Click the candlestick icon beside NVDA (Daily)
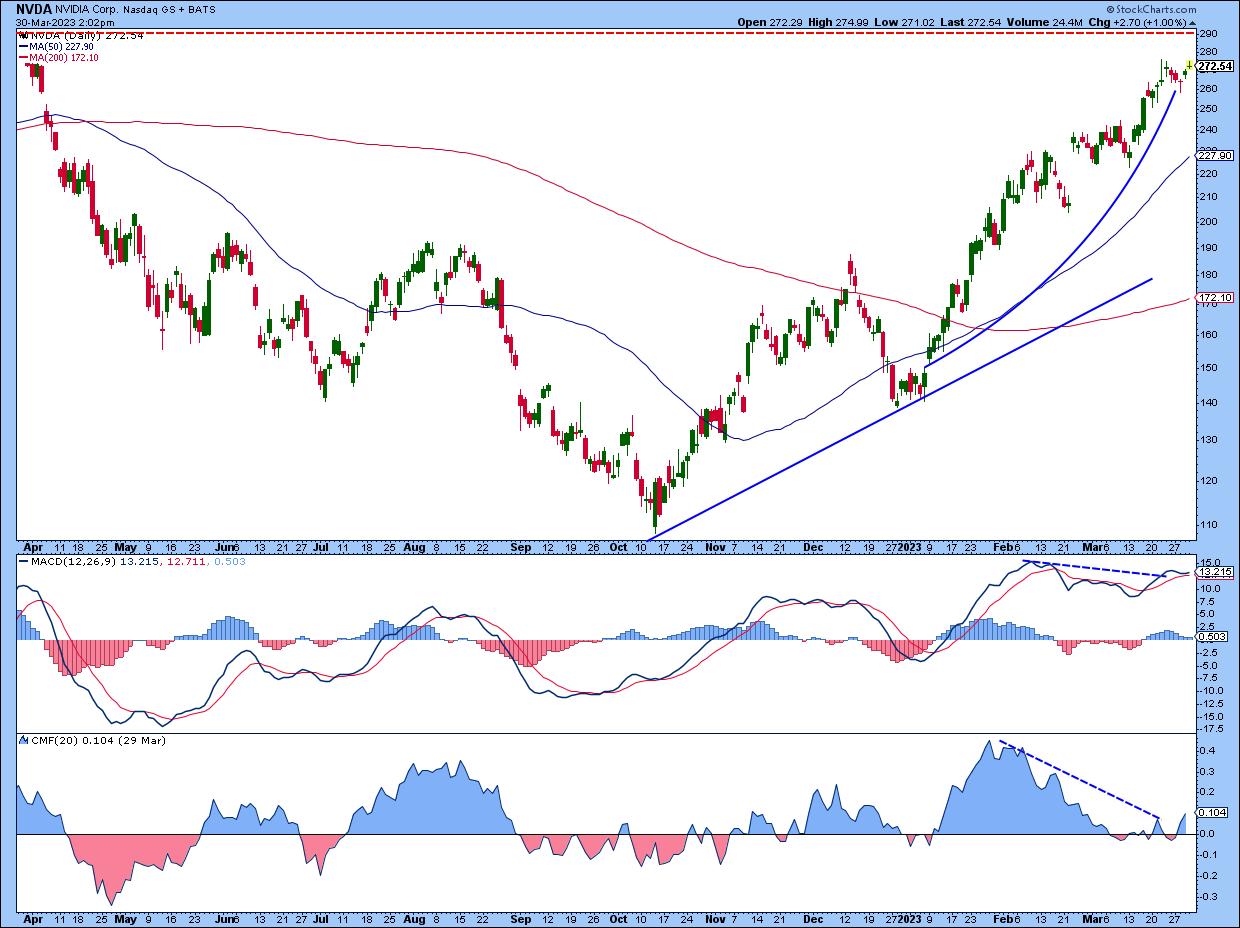This screenshot has width=1240, height=928. (23, 34)
